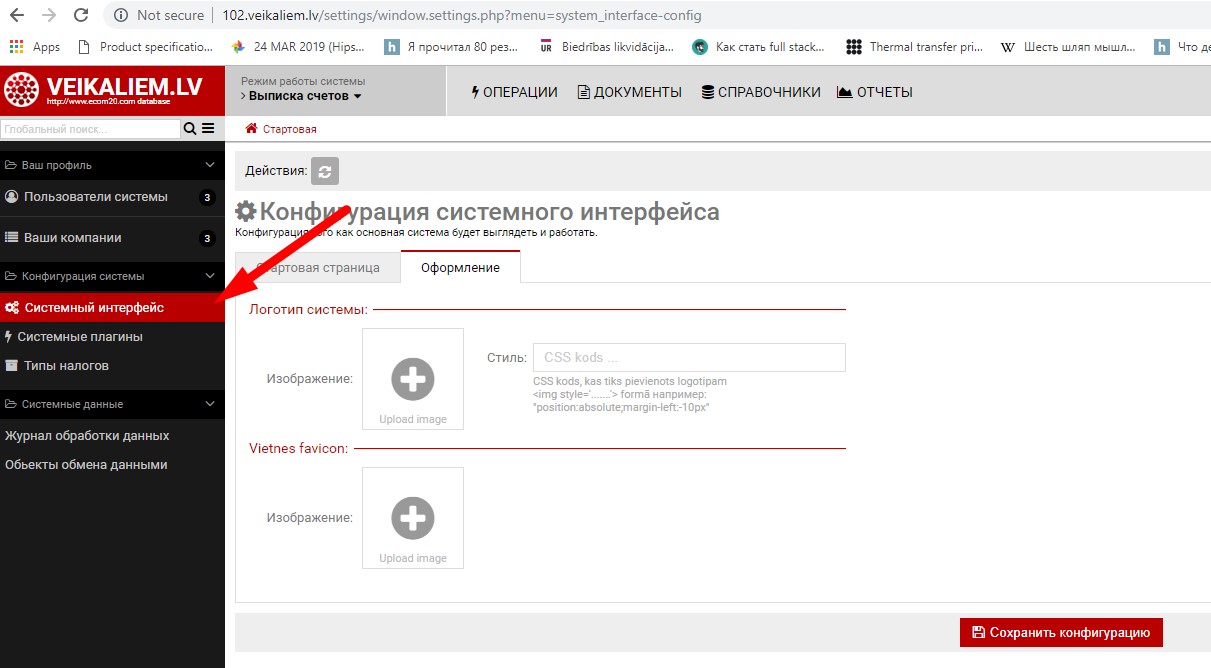Click the global search magnifier icon

pyautogui.click(x=189, y=128)
